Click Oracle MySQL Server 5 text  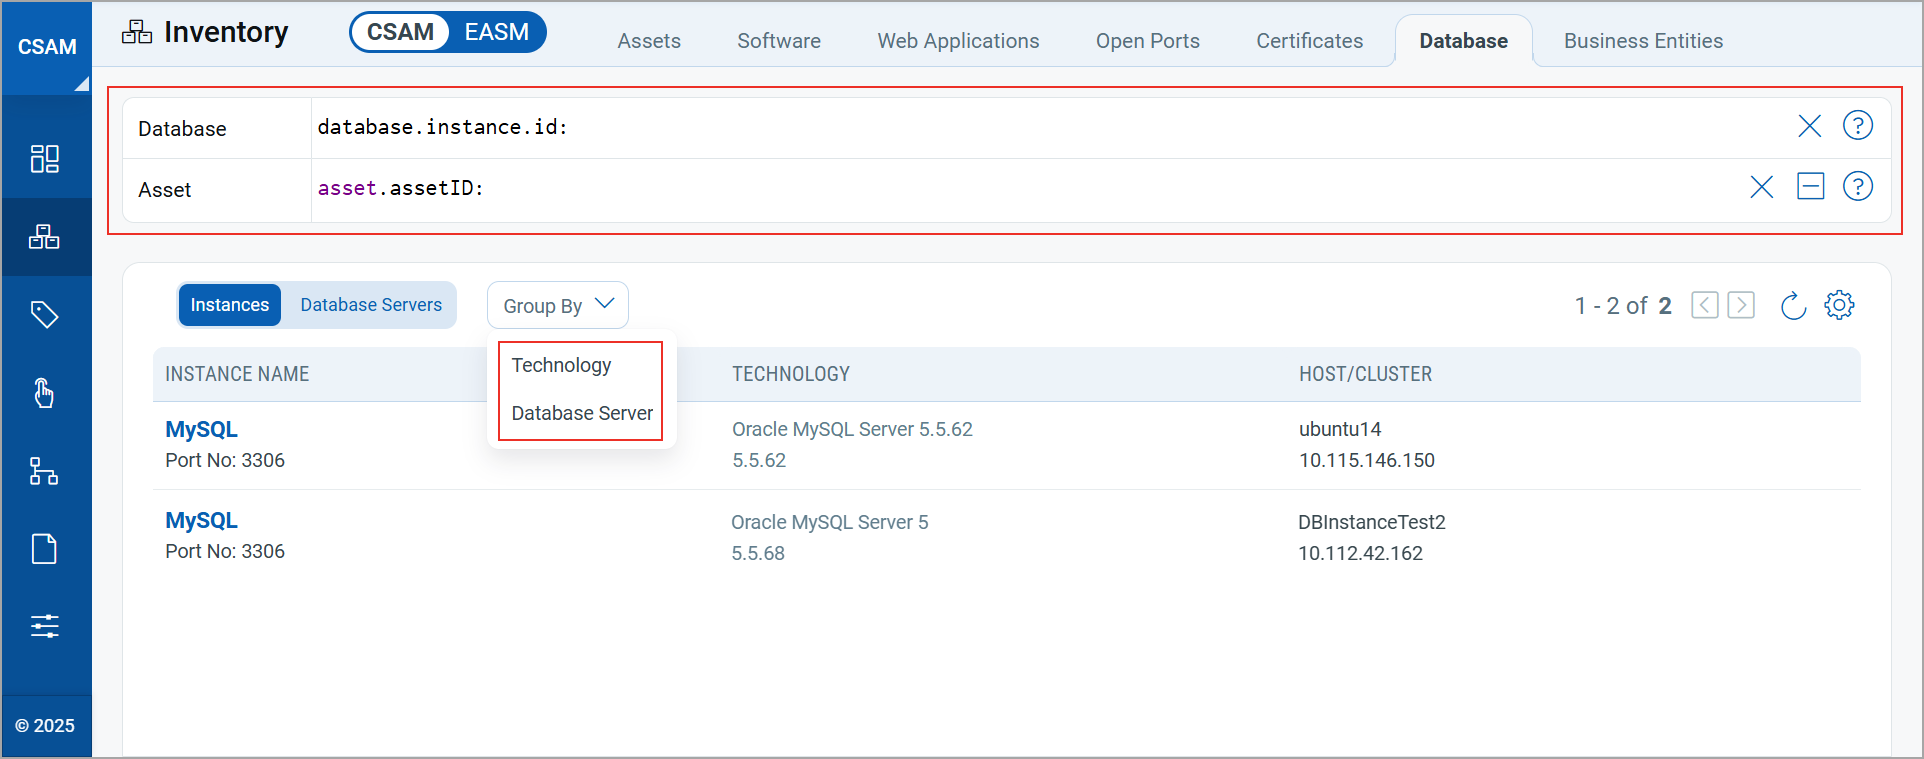click(x=829, y=522)
